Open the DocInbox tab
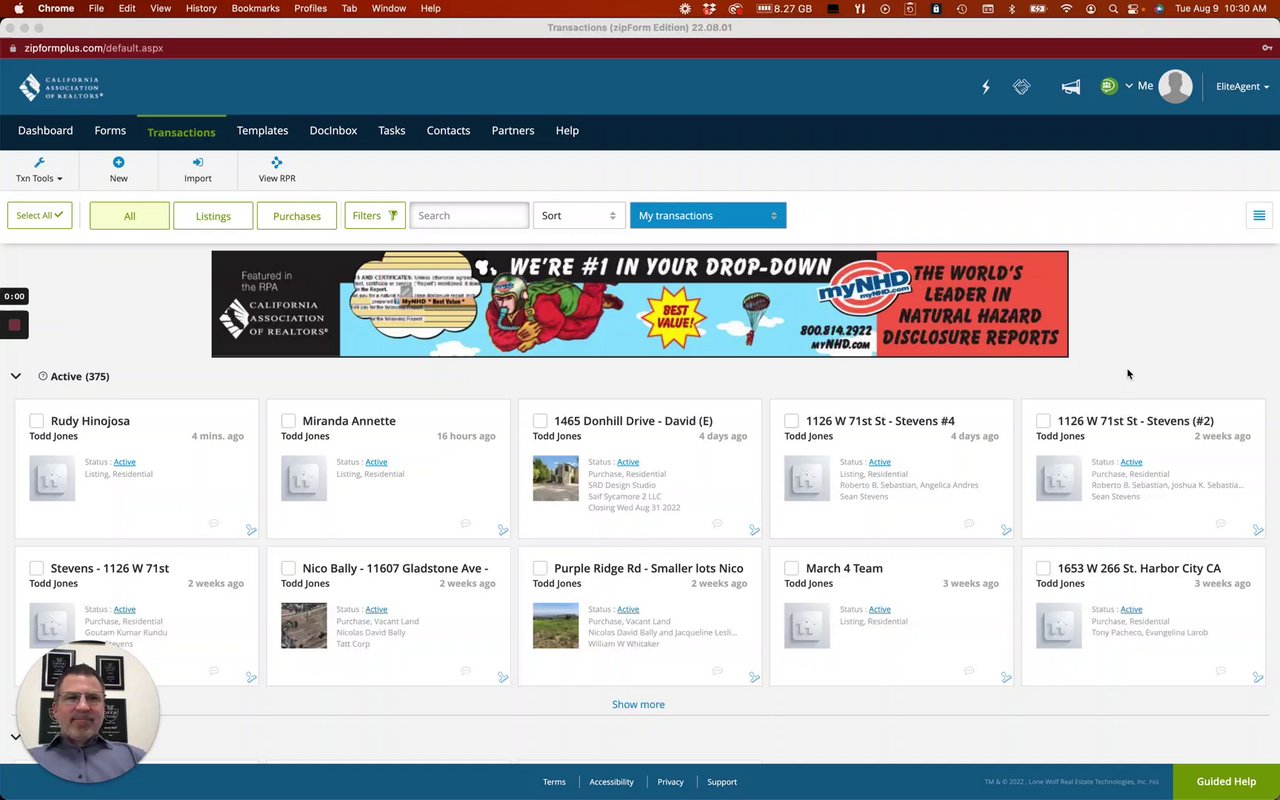 point(333,131)
